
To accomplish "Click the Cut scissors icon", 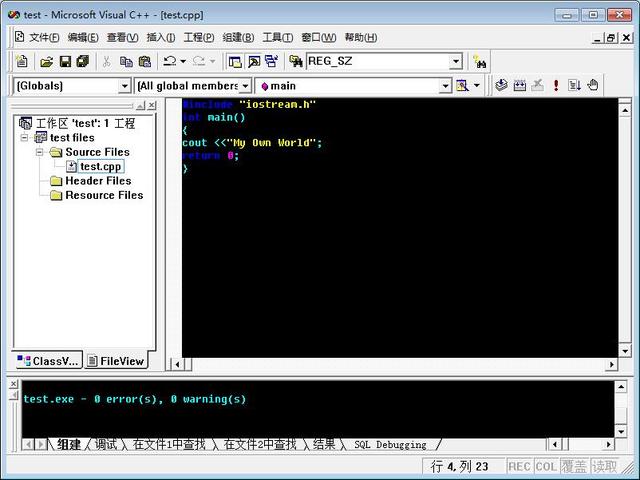I will point(107,62).
